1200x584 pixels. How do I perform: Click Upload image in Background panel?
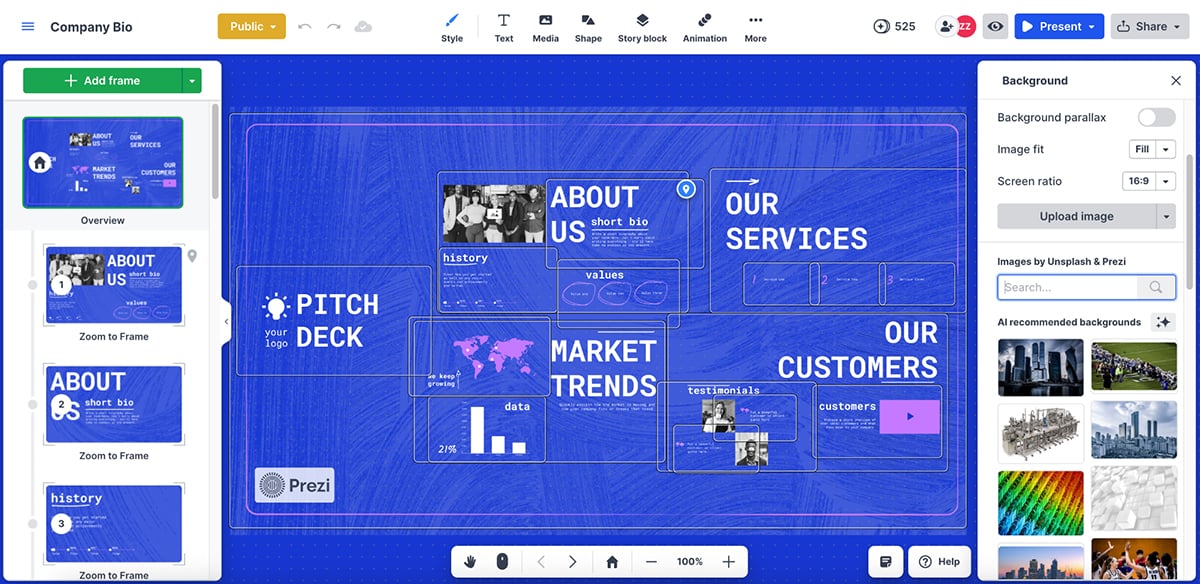[x=1076, y=216]
